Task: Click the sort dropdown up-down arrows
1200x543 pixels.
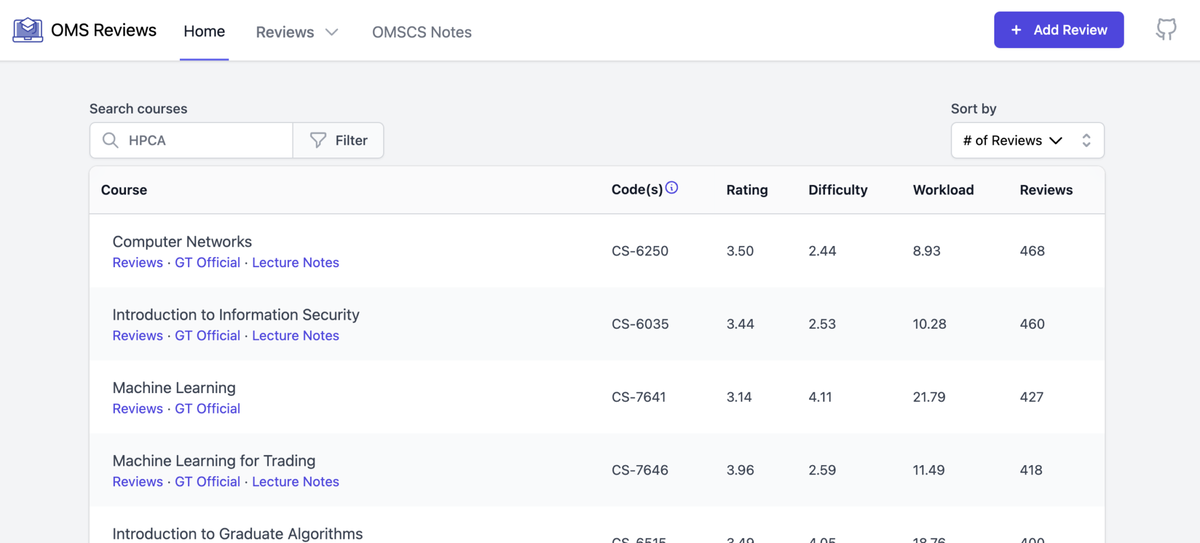Action: (1086, 141)
